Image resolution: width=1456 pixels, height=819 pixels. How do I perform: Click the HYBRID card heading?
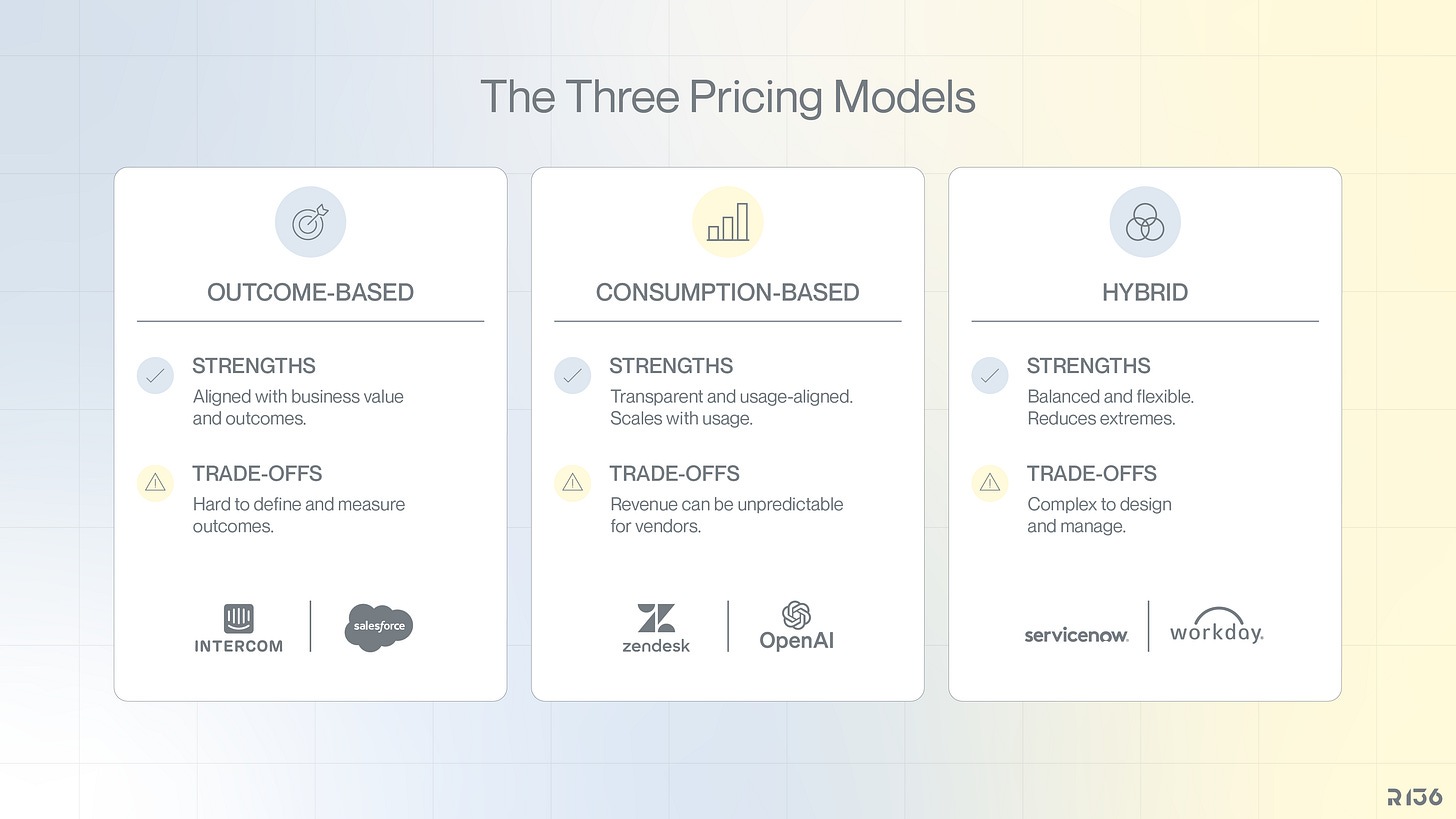pyautogui.click(x=1145, y=292)
